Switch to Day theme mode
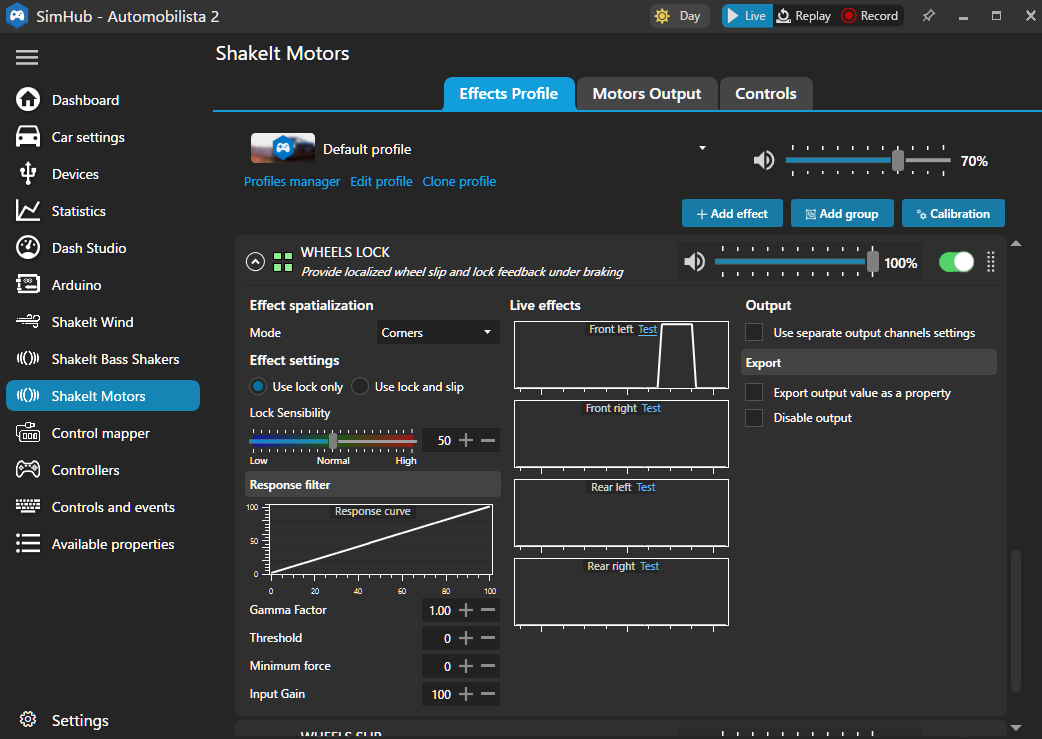1042x739 pixels. [679, 16]
